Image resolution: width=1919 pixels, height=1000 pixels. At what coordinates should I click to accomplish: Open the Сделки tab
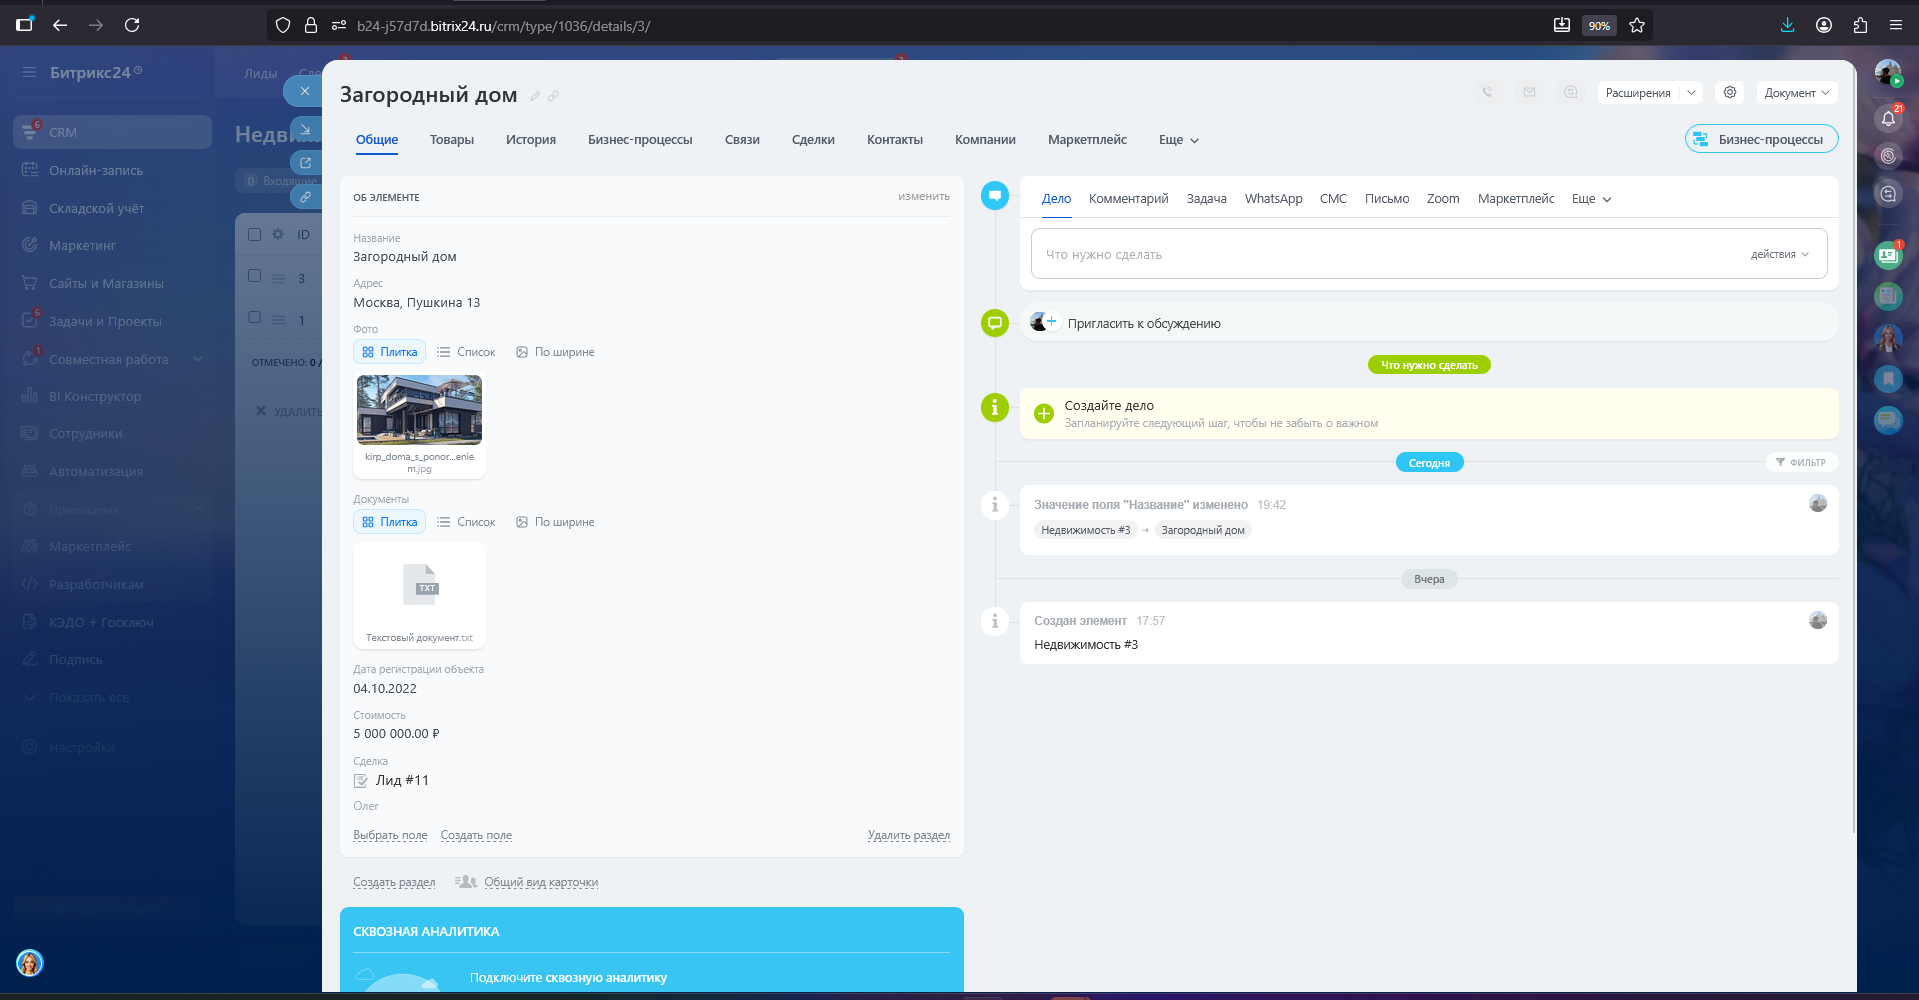tap(813, 140)
